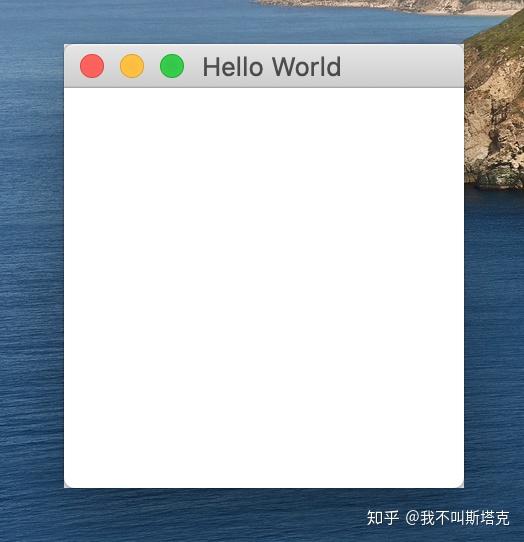Click the "Hello World" title text
Image resolution: width=524 pixels, height=542 pixels.
(x=272, y=67)
